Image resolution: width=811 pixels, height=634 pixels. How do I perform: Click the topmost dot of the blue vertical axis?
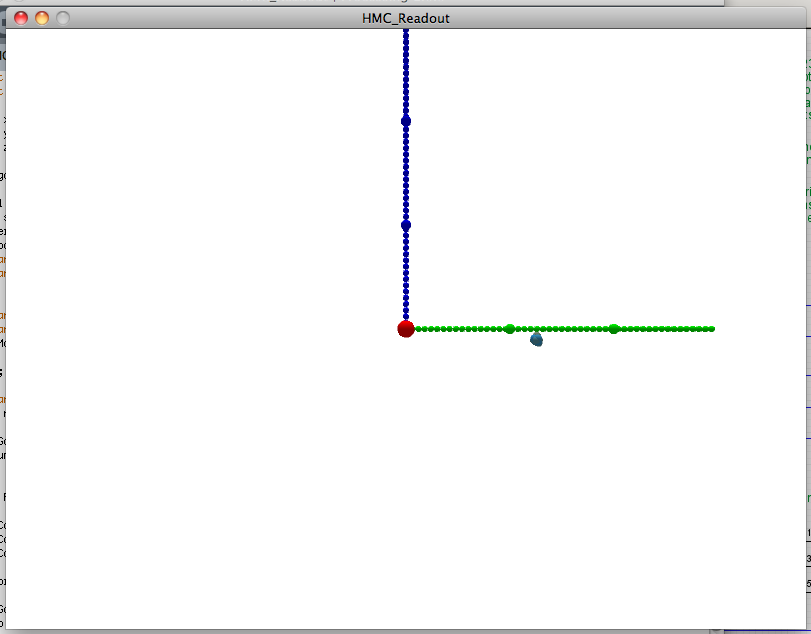click(x=406, y=33)
